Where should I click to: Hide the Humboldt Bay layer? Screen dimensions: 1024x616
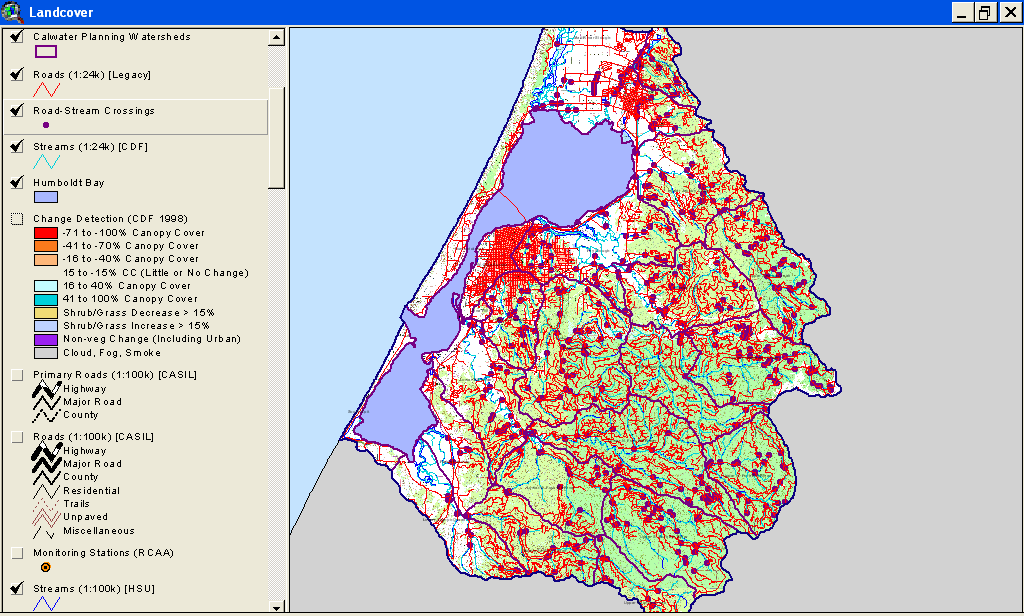coord(17,183)
